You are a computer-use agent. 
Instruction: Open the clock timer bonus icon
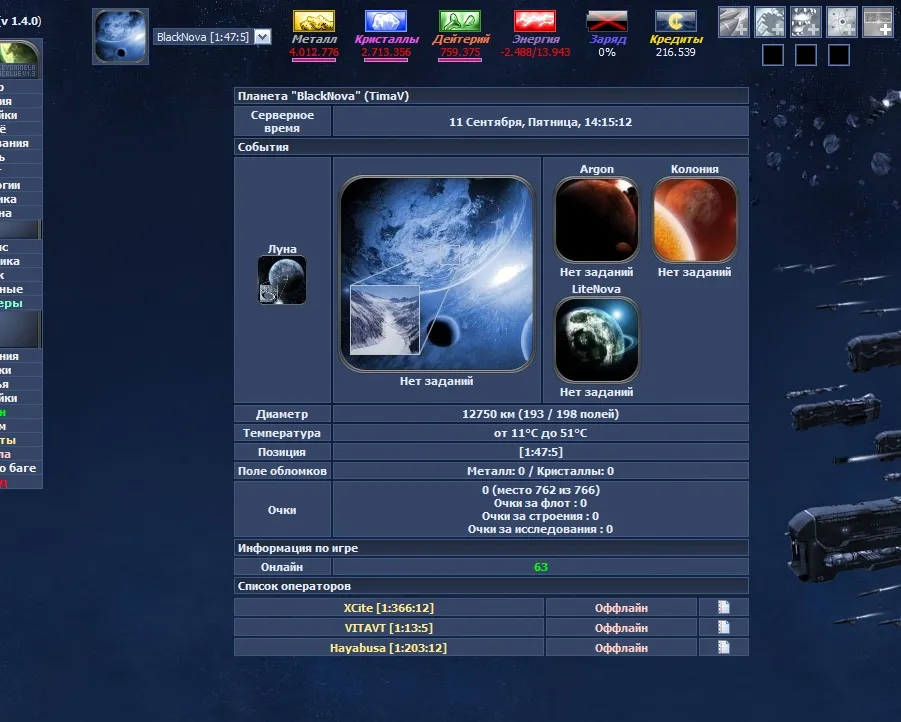(x=878, y=22)
